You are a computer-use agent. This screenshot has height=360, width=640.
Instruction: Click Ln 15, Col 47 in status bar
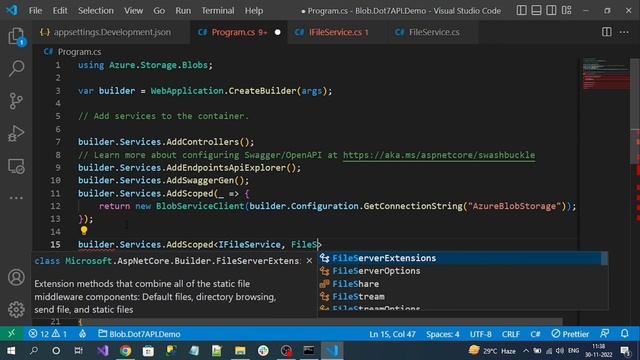pos(392,334)
